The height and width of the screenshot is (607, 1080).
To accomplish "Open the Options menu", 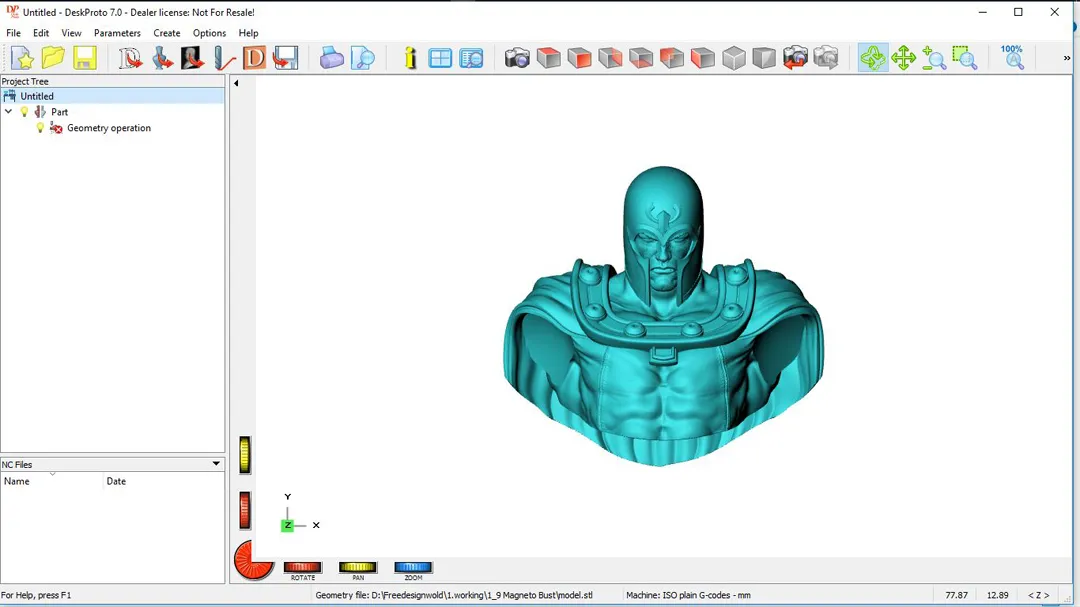I will tap(209, 33).
